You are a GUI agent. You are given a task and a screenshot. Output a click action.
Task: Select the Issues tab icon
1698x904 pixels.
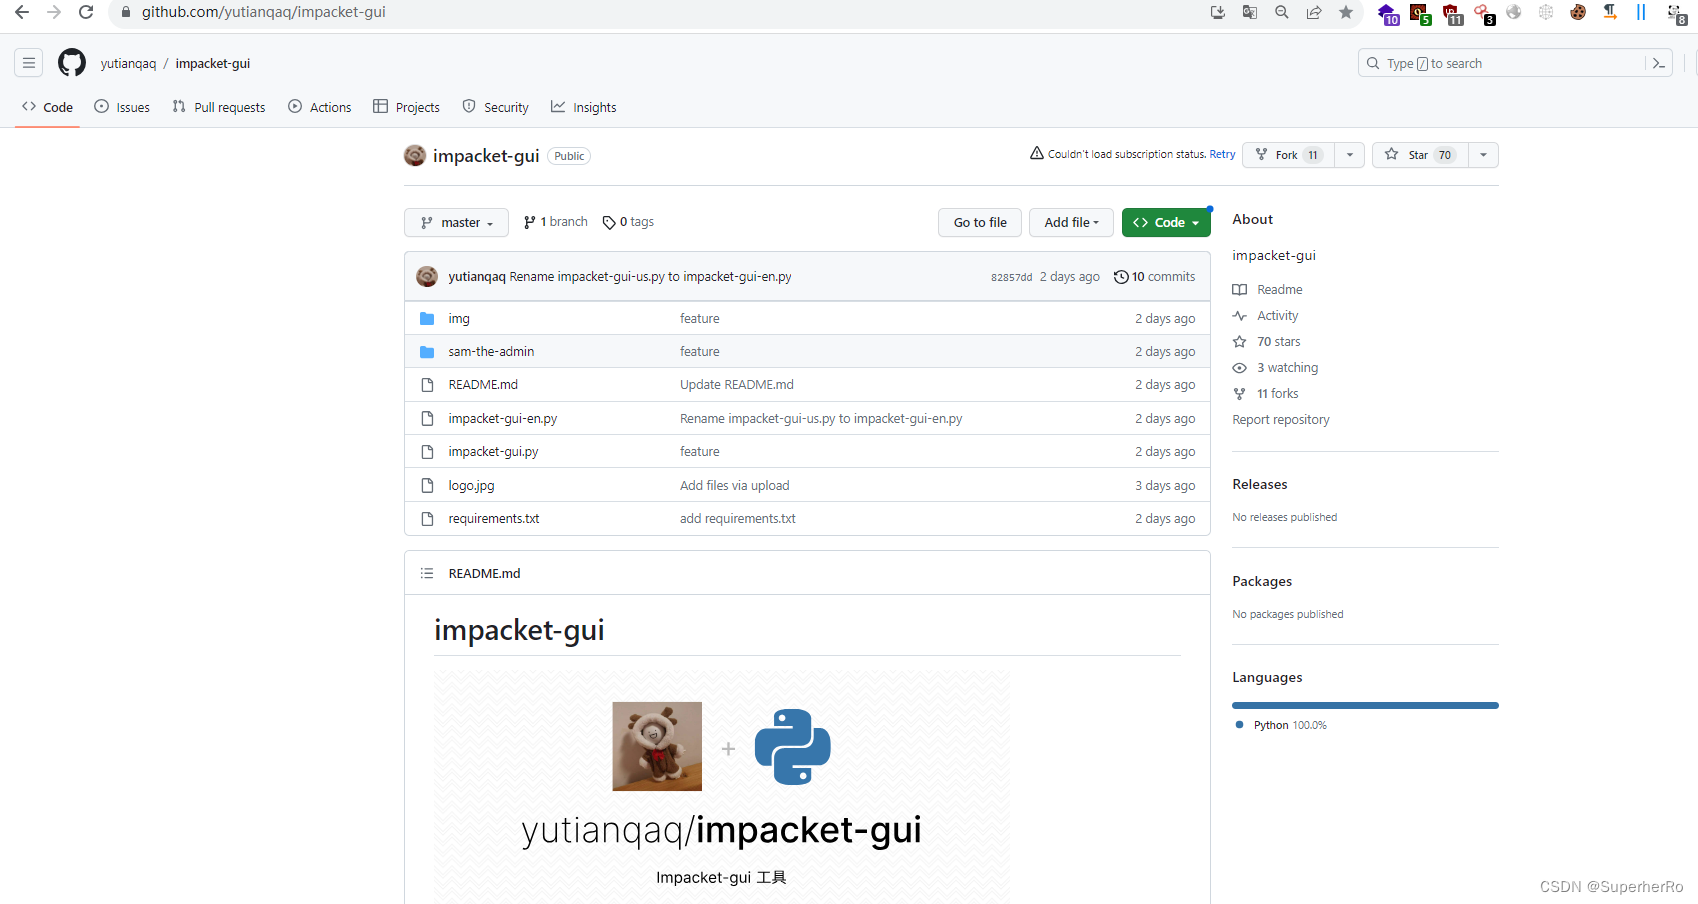pos(101,106)
